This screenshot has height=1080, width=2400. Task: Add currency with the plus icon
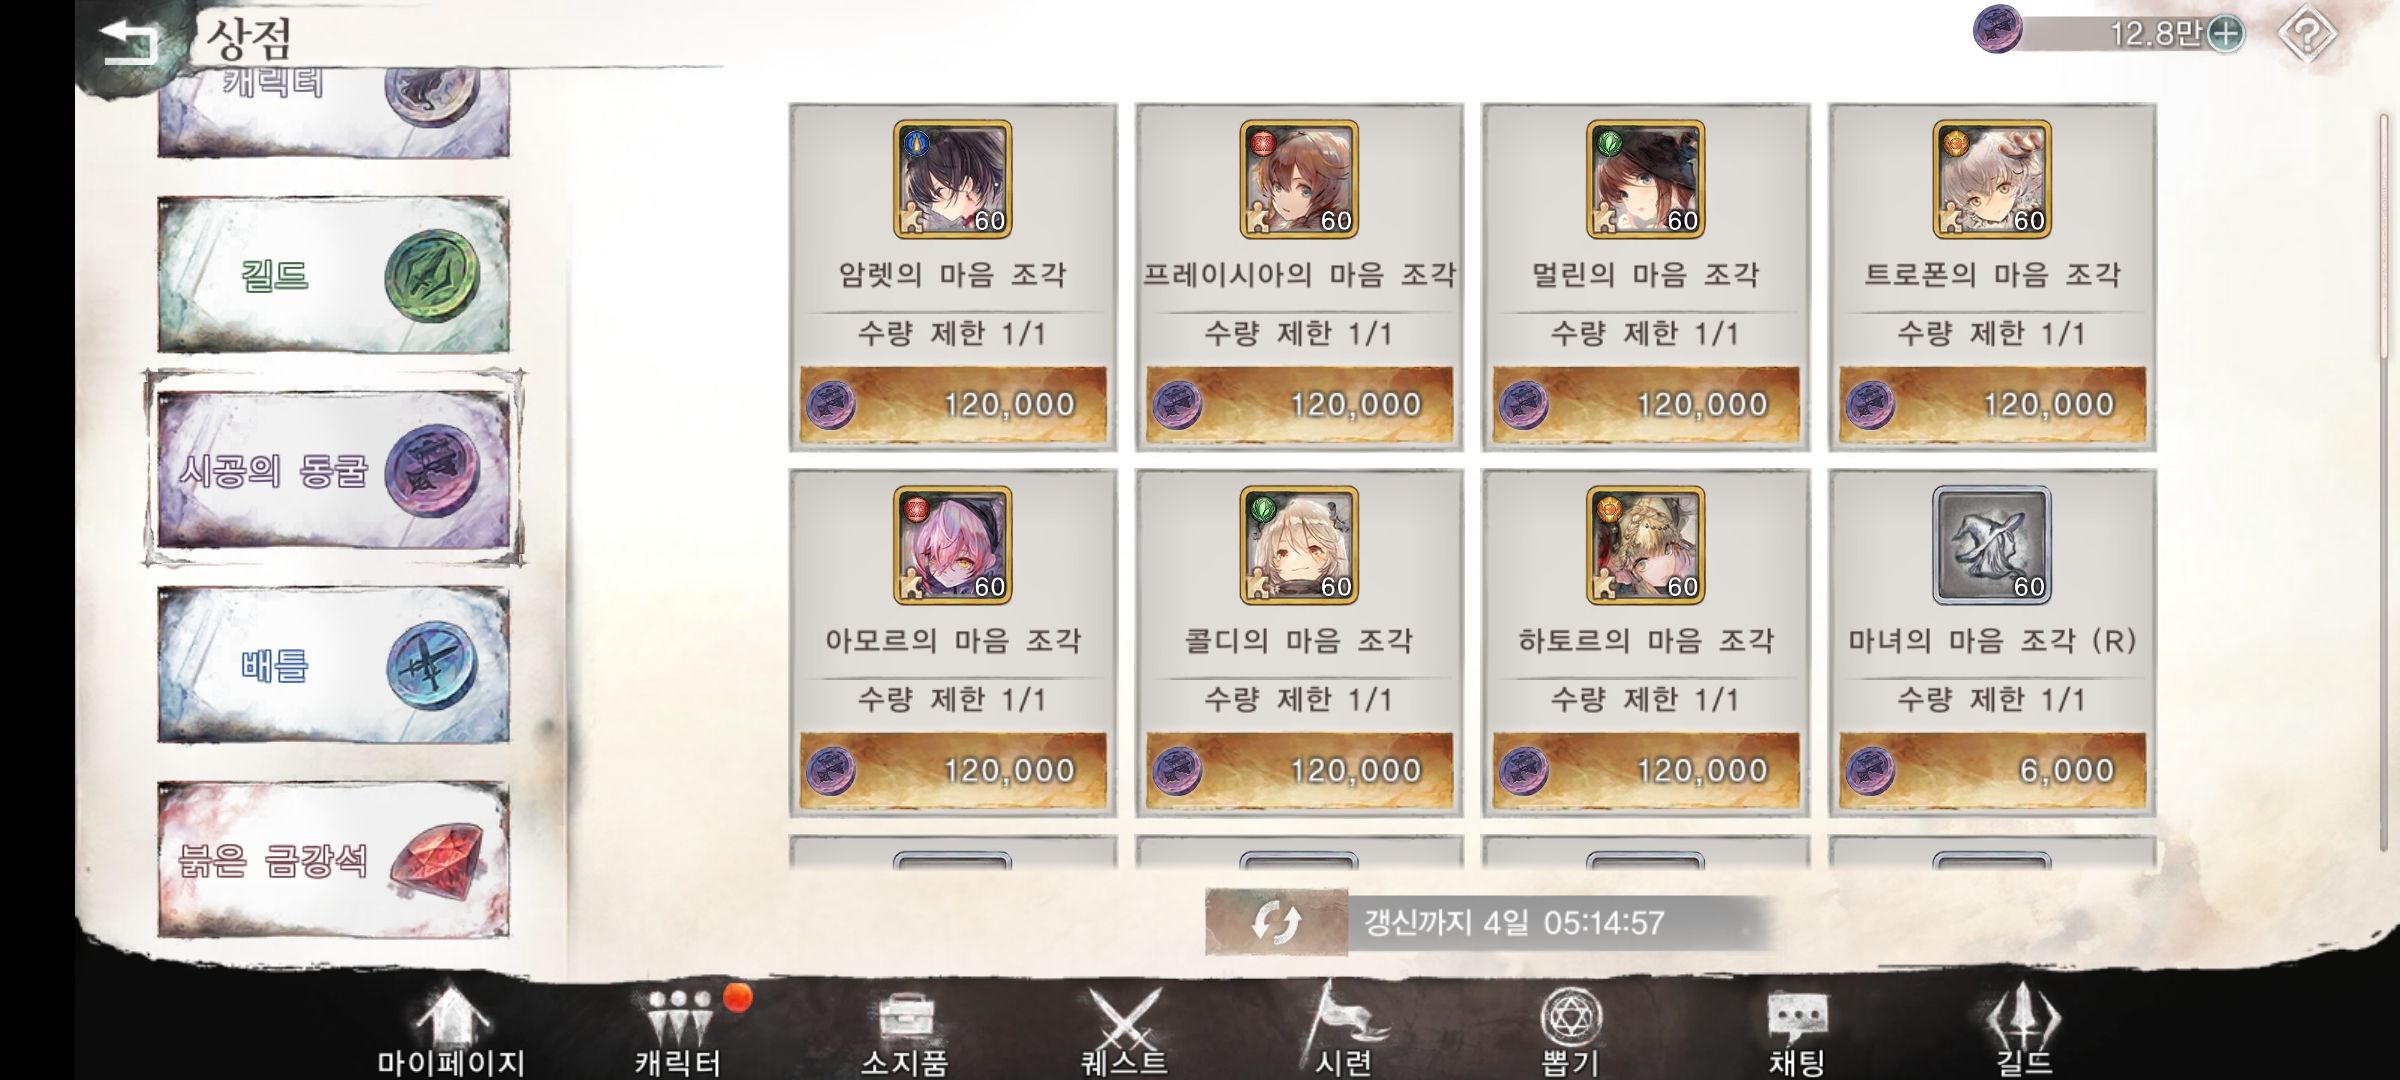pos(2225,34)
